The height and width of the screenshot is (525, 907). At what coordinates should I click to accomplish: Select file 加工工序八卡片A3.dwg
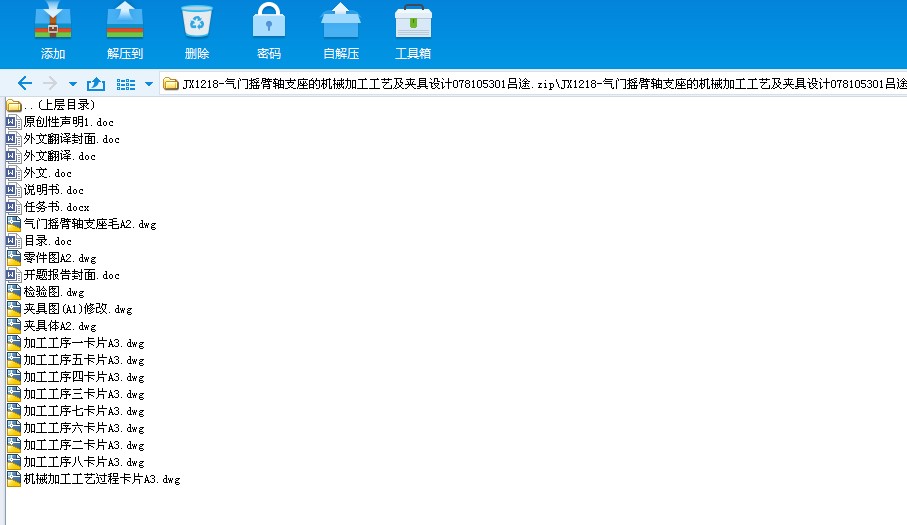tap(75, 462)
